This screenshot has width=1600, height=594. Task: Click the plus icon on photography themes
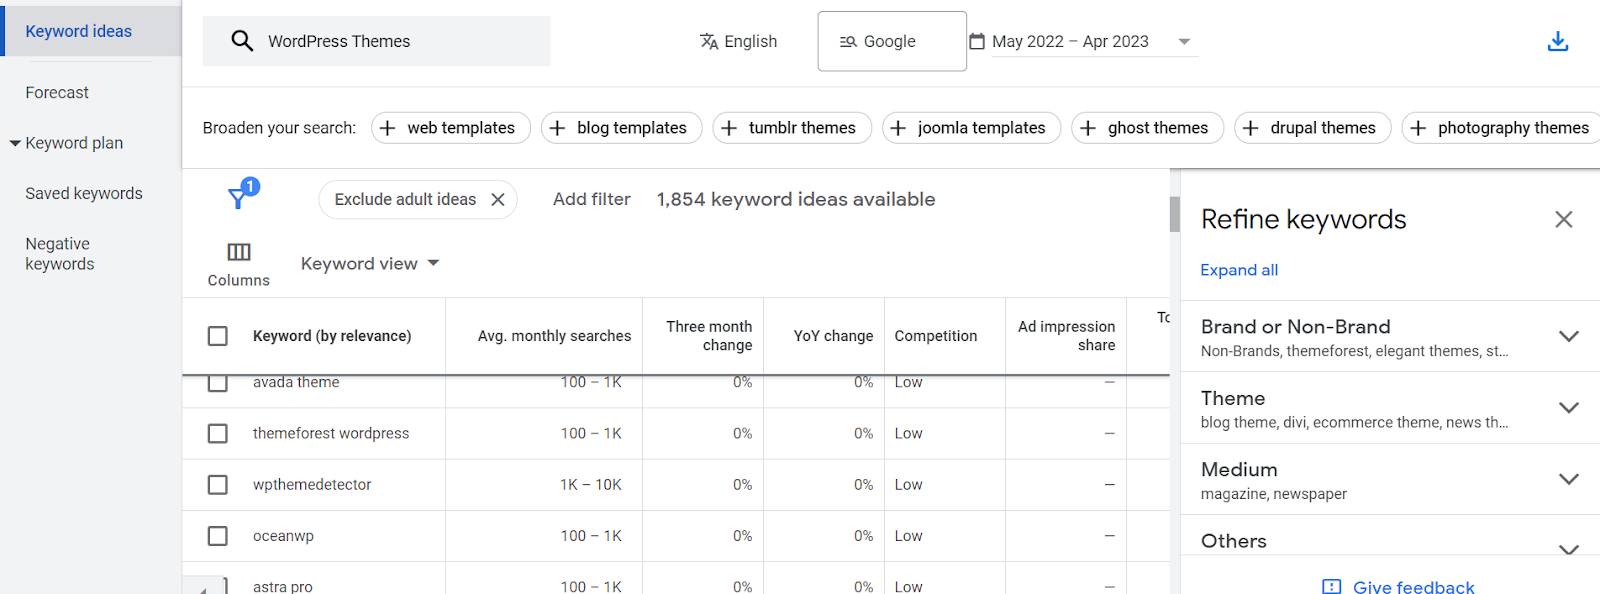pos(1418,128)
